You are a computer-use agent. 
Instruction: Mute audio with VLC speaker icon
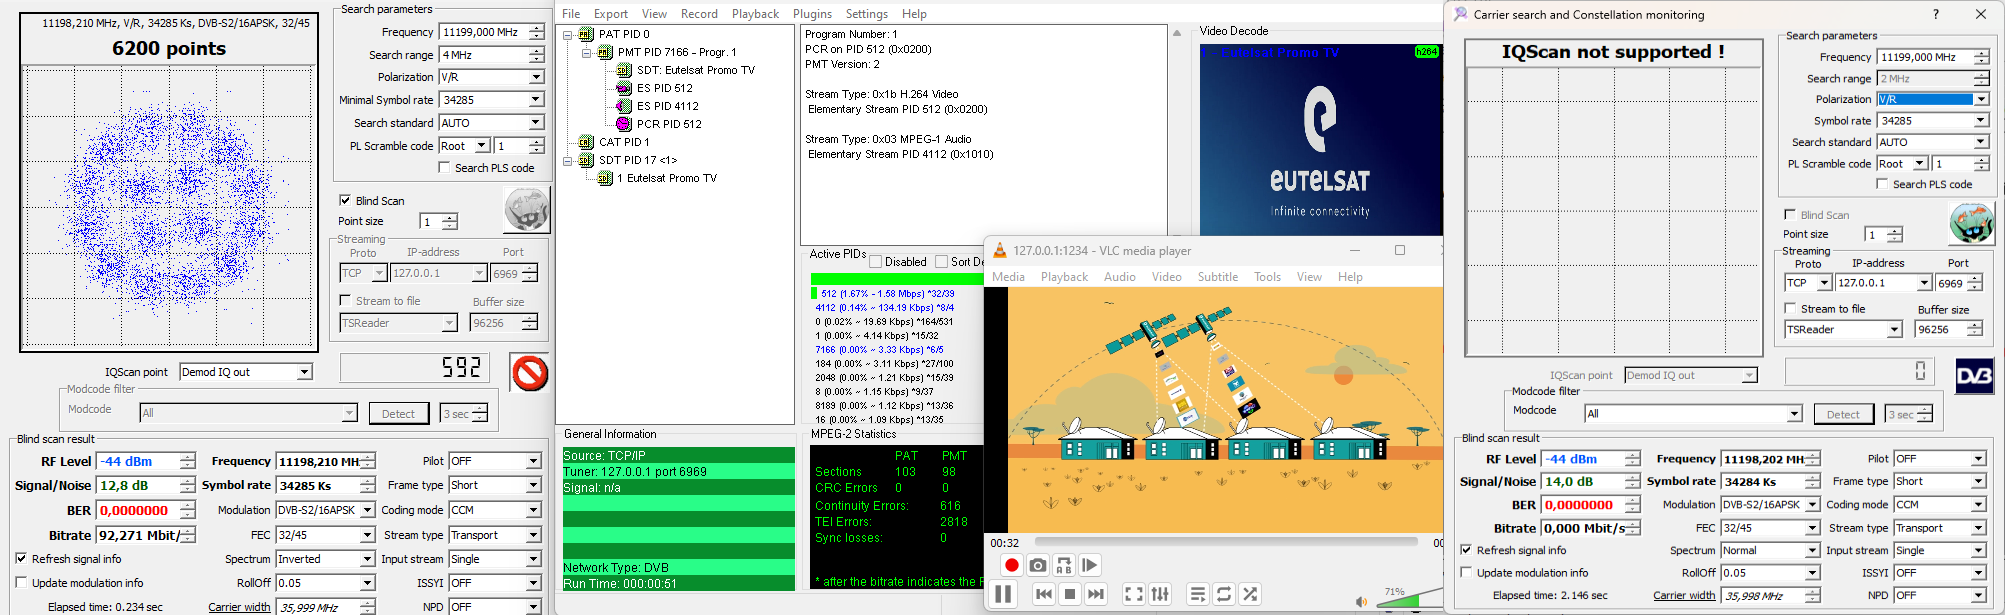[x=1361, y=601]
